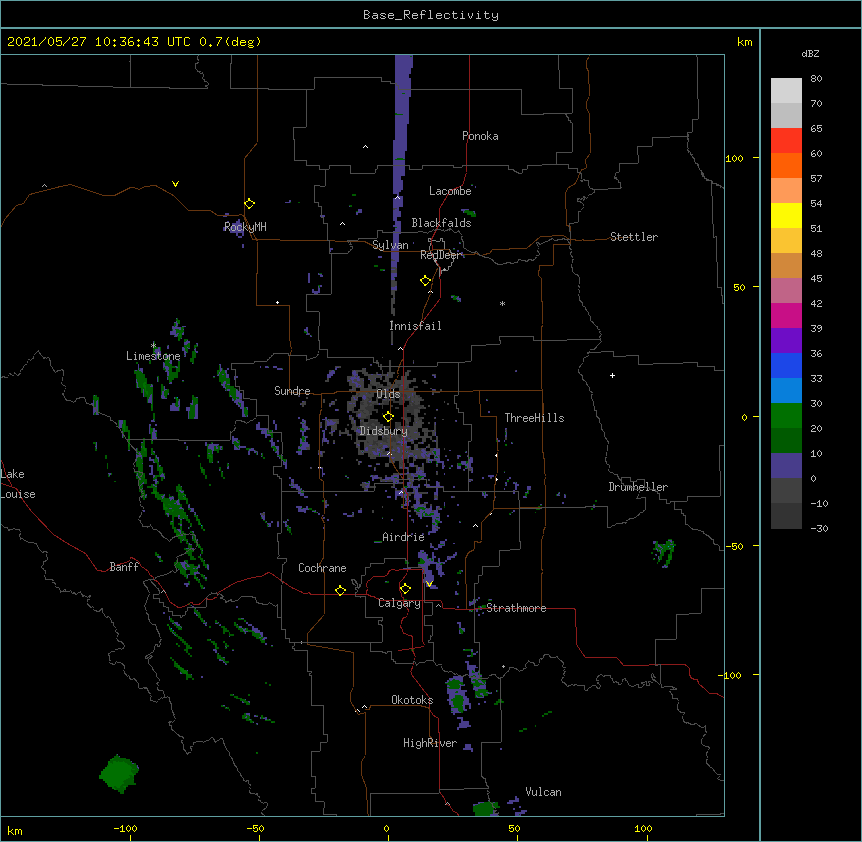Viewport: 862px width, 842px height.
Task: Click the asterisk marker east of Innisfail
Action: pos(502,303)
